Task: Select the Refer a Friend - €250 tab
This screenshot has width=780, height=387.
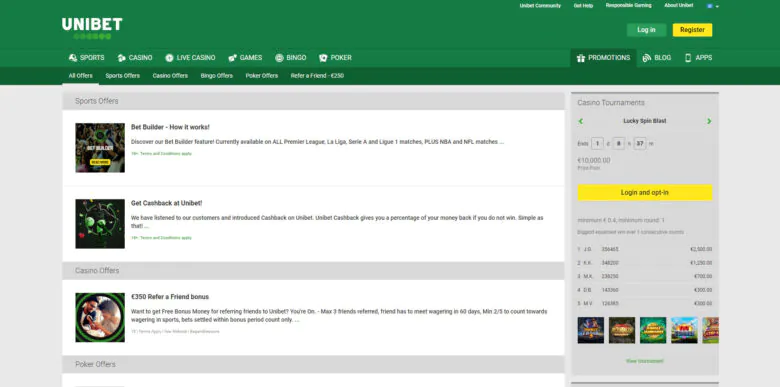Action: 317,76
